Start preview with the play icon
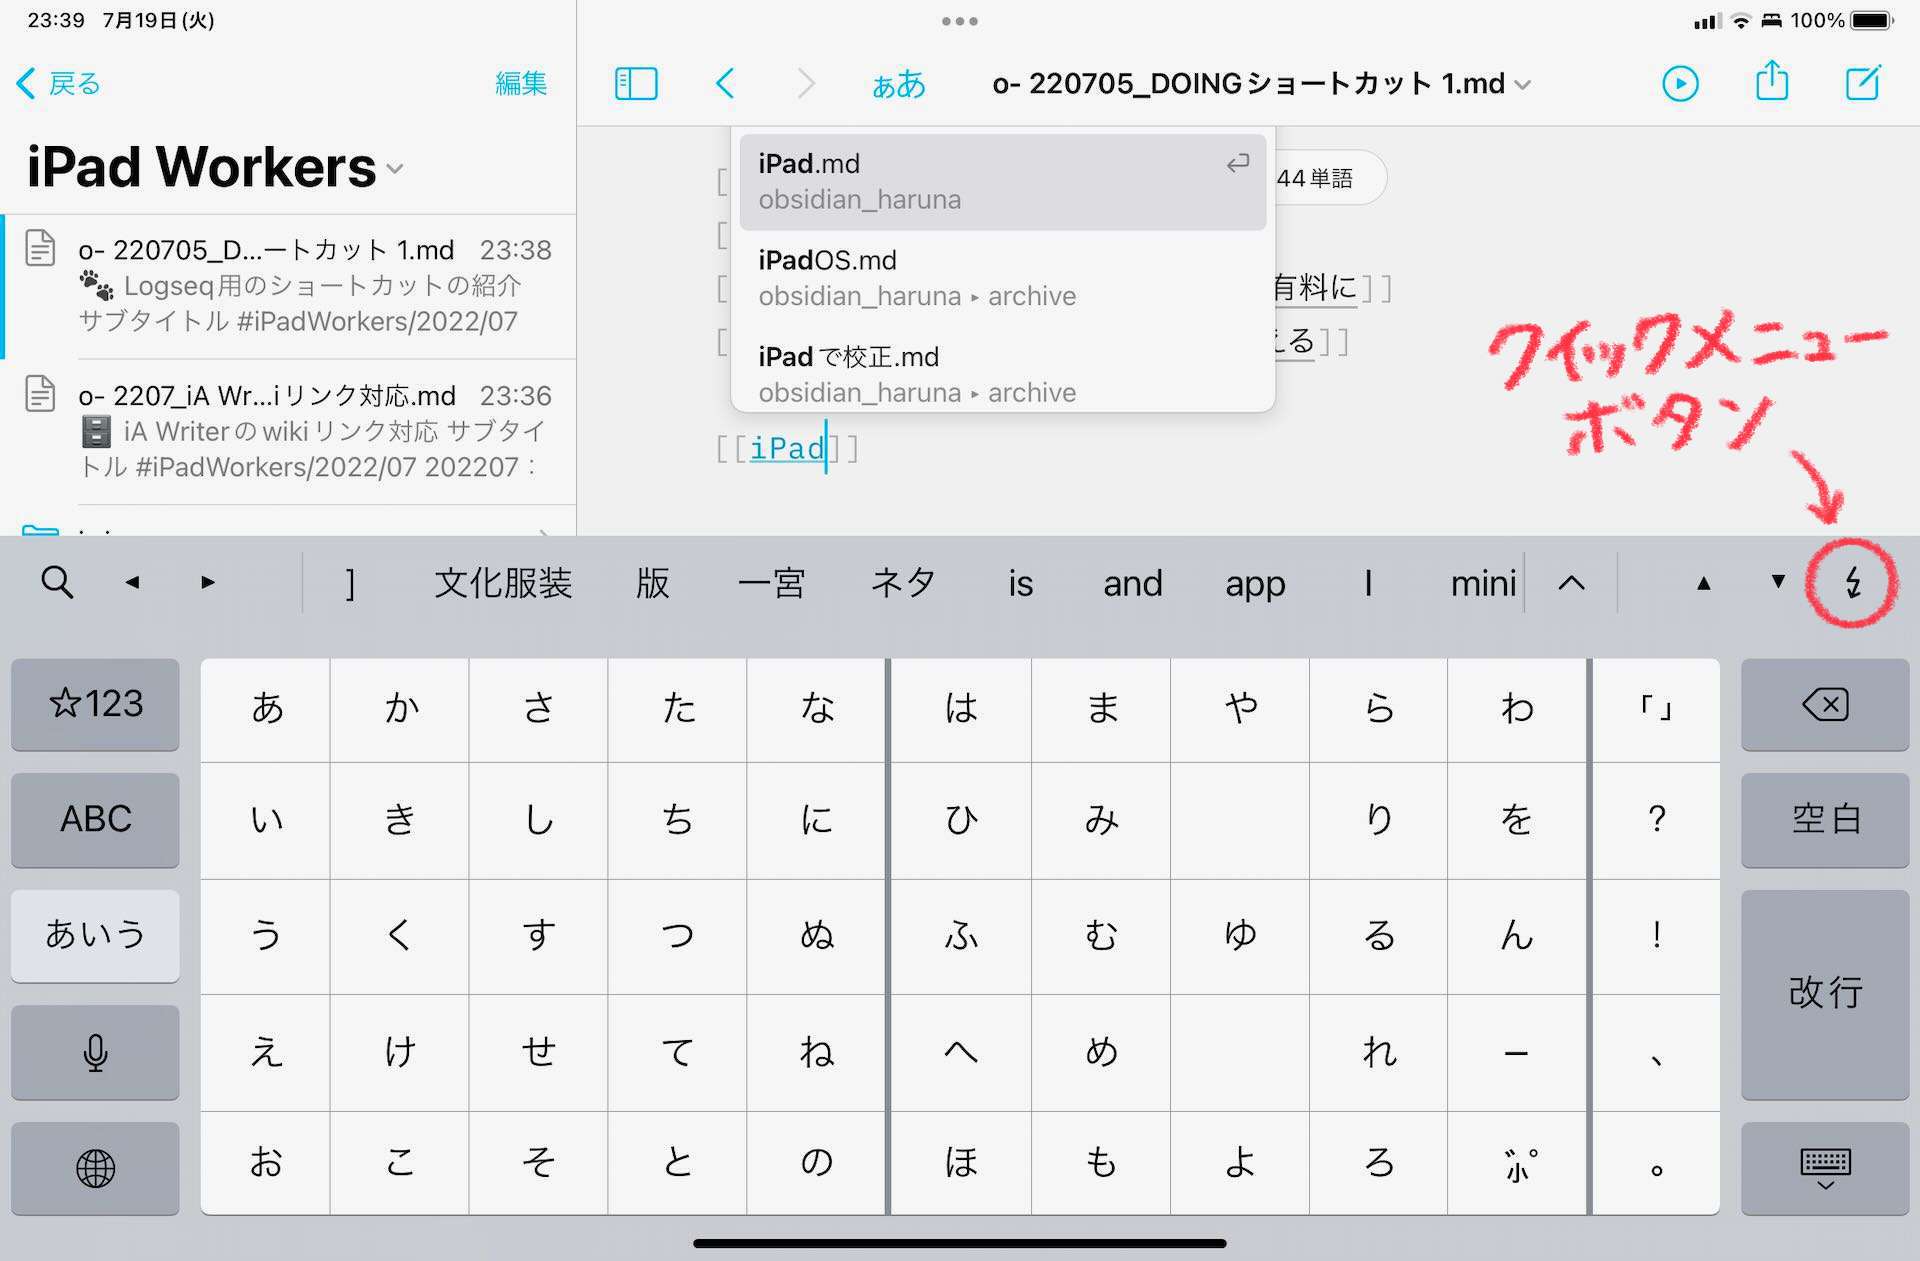This screenshot has height=1261, width=1920. point(1680,83)
